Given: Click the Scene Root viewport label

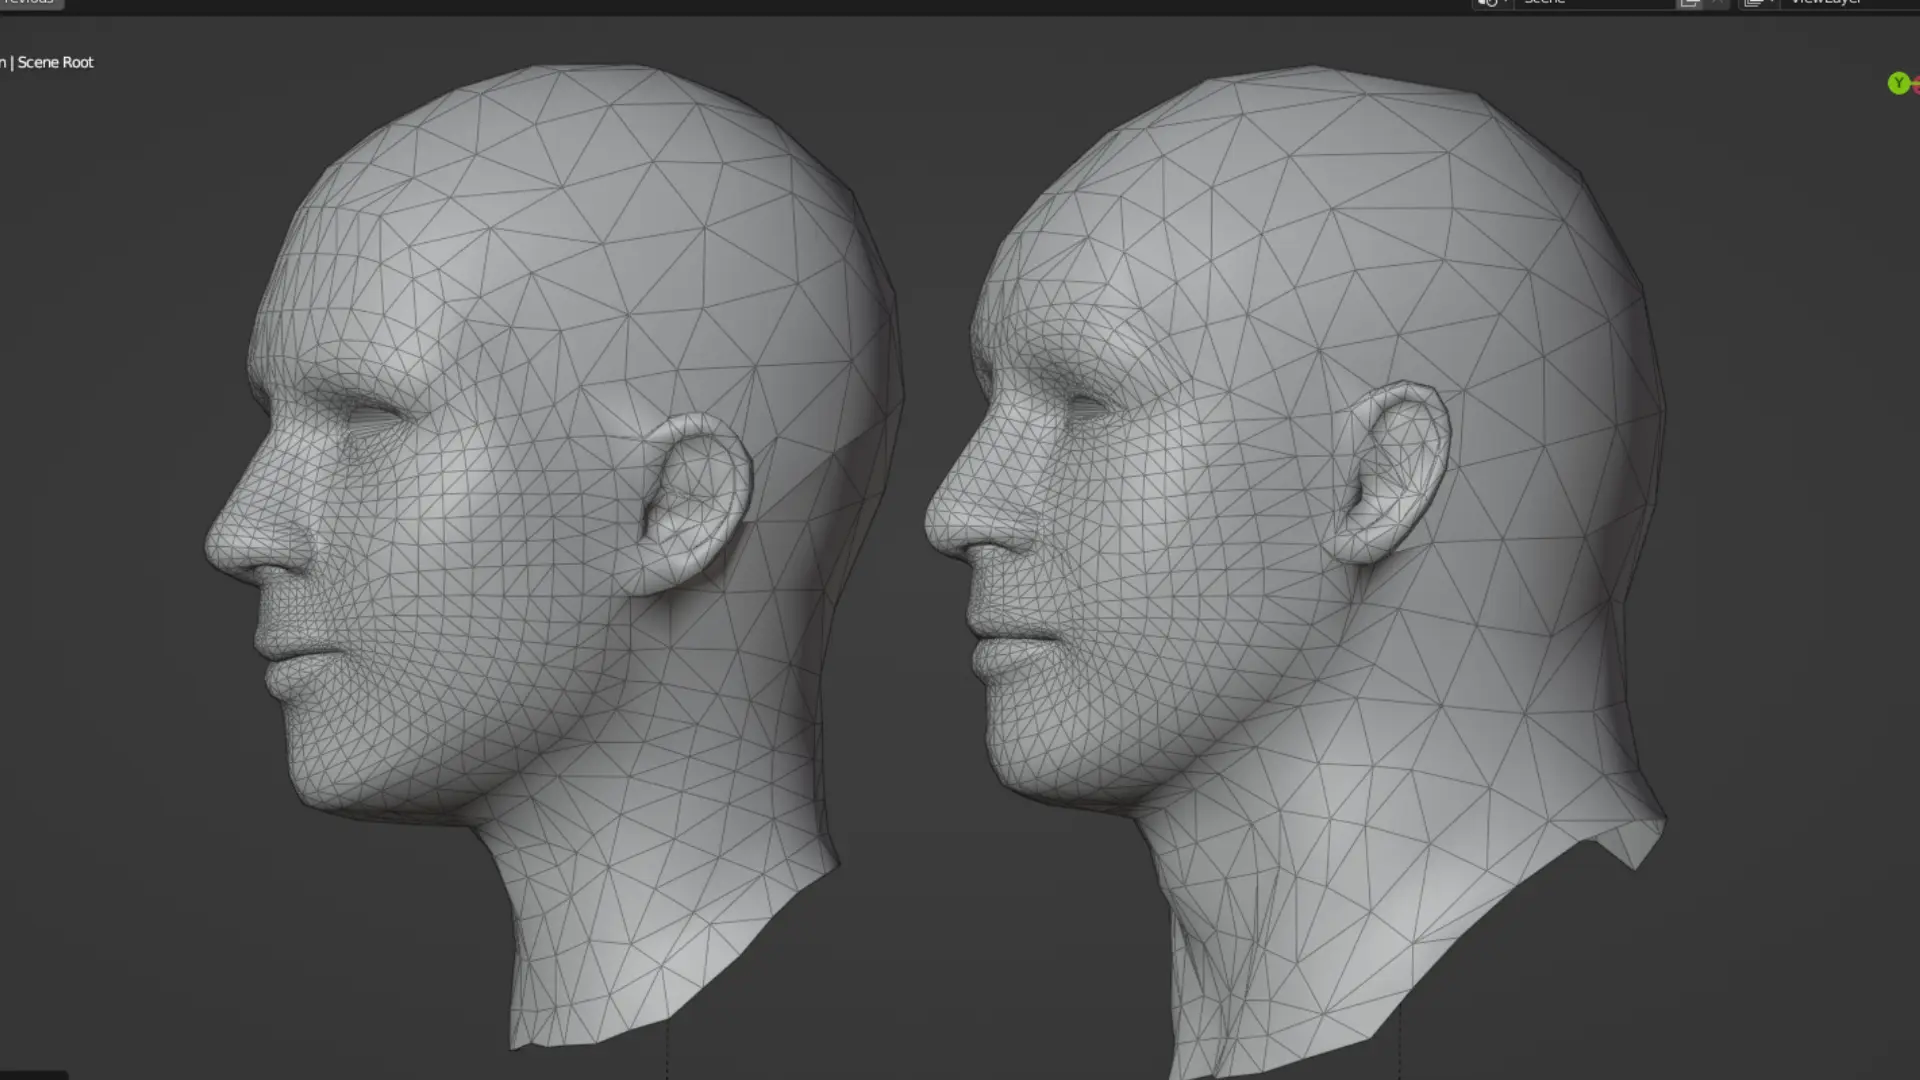Looking at the screenshot, I should pyautogui.click(x=55, y=62).
